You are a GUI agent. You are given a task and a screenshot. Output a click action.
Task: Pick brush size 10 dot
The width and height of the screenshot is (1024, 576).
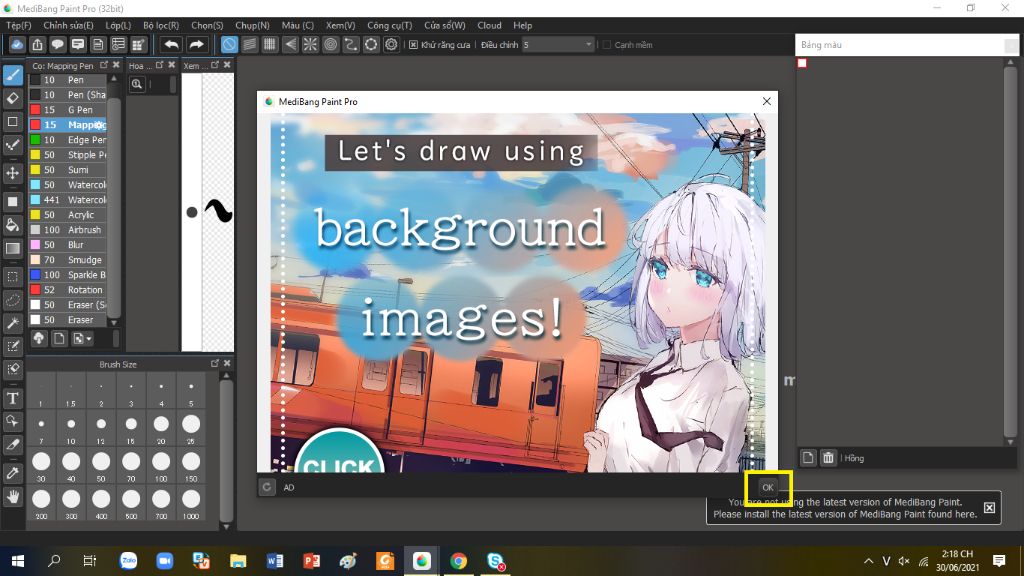(x=71, y=425)
